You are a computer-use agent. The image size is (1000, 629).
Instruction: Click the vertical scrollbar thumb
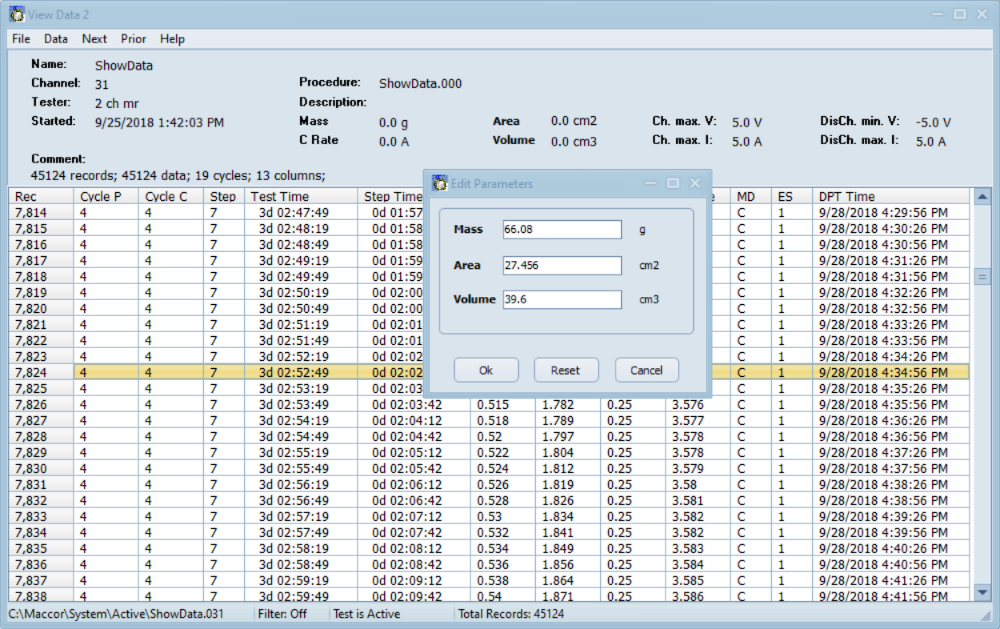coord(982,277)
